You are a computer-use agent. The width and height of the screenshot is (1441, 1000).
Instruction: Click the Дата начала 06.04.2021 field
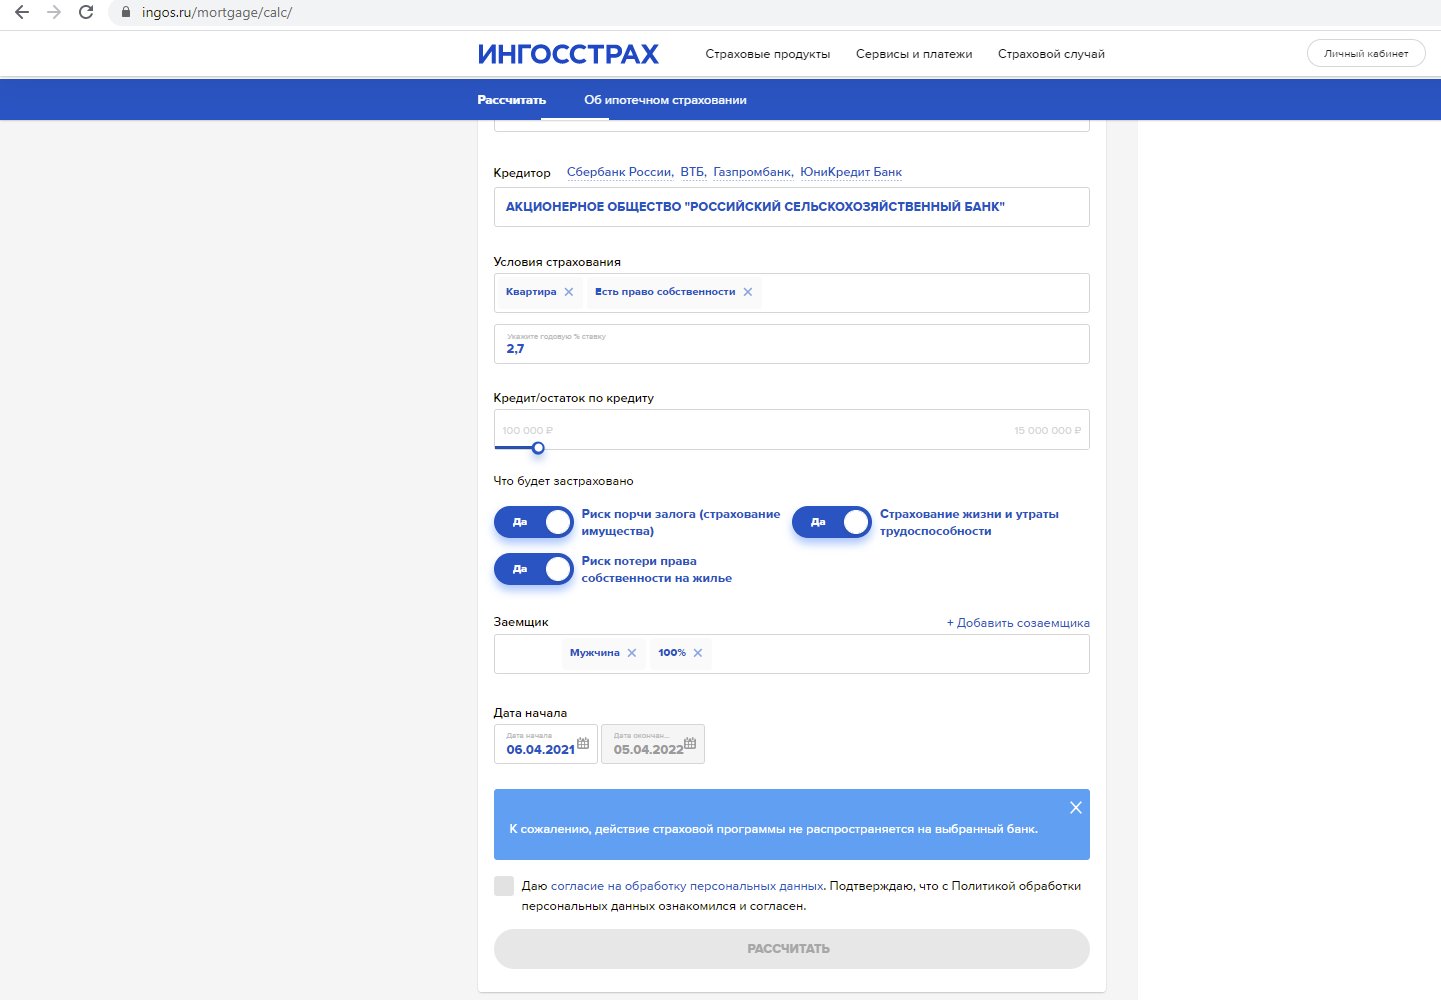pyautogui.click(x=546, y=744)
